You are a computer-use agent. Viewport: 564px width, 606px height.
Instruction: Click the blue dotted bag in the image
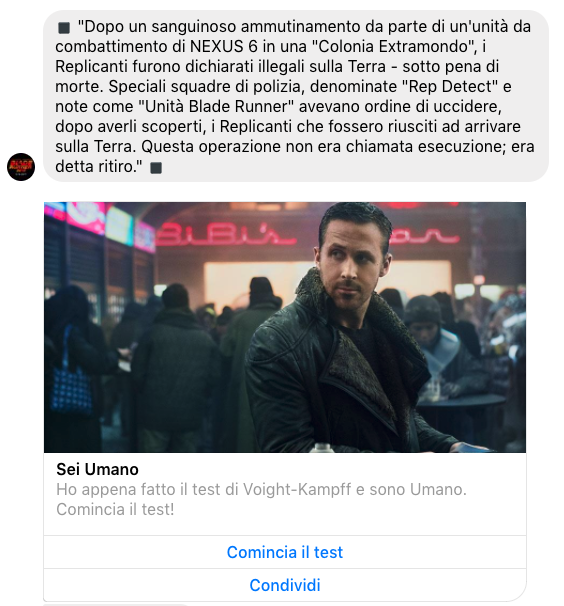click(x=72, y=388)
